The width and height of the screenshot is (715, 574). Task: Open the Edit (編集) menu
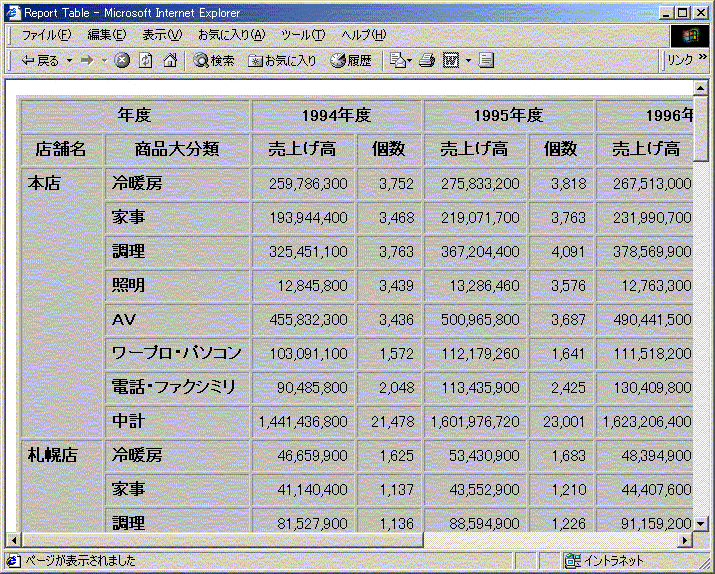(x=107, y=35)
